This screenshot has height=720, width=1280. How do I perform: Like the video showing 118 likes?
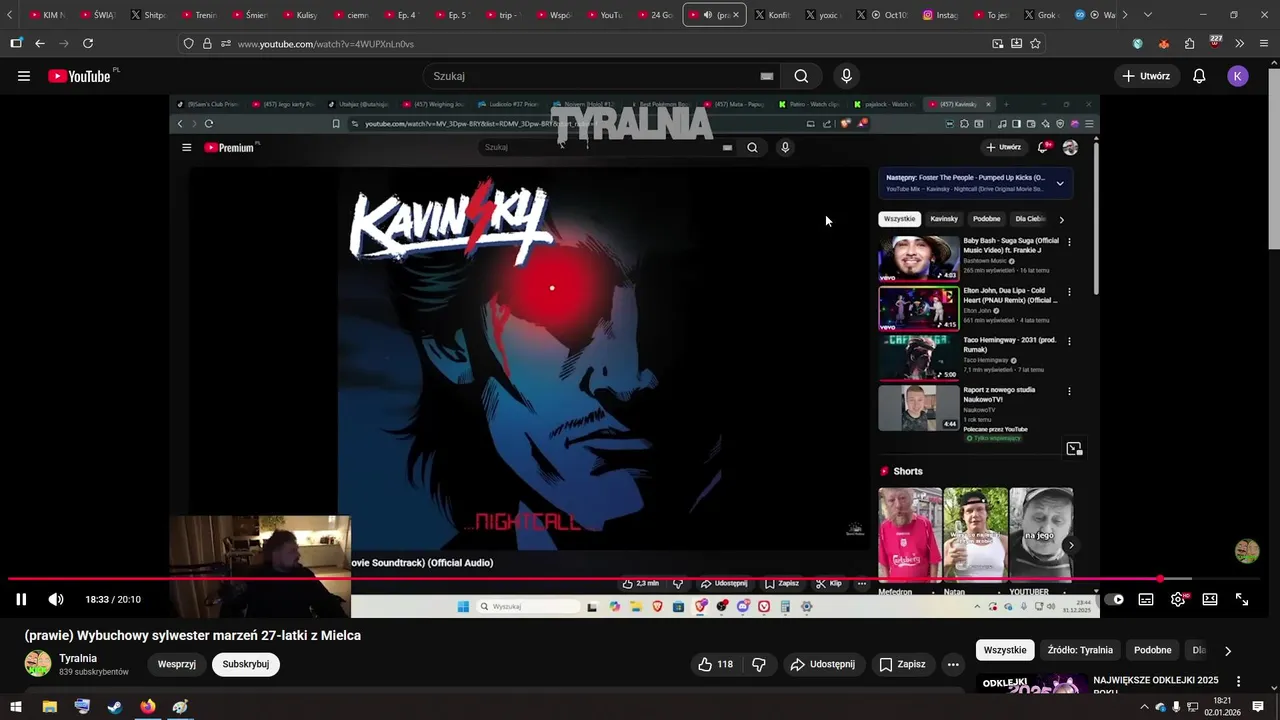[716, 664]
